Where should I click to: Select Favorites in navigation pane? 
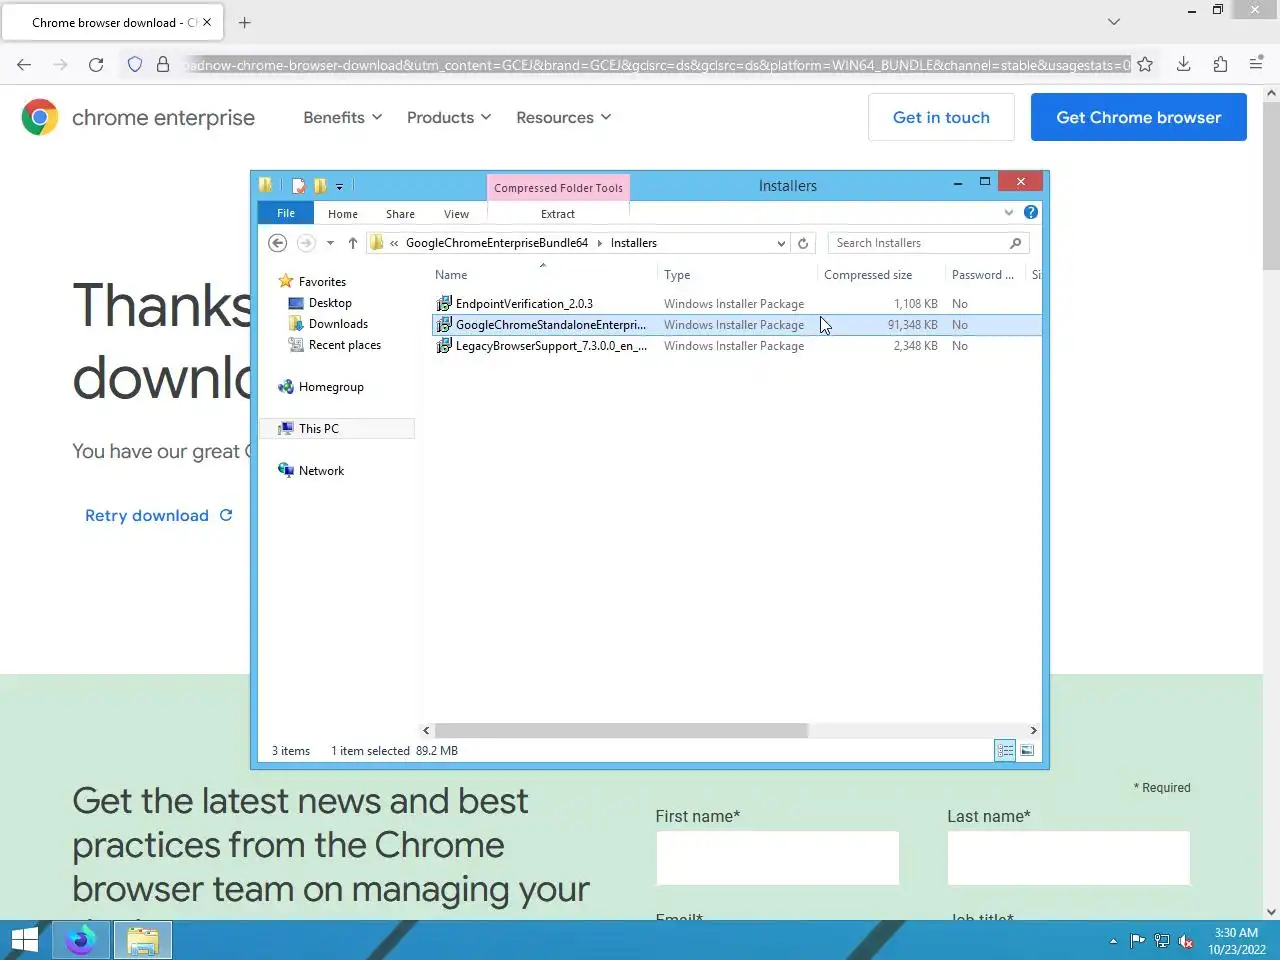[322, 282]
